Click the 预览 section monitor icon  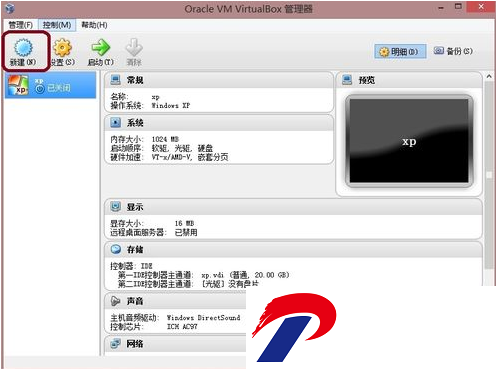pyautogui.click(x=347, y=80)
